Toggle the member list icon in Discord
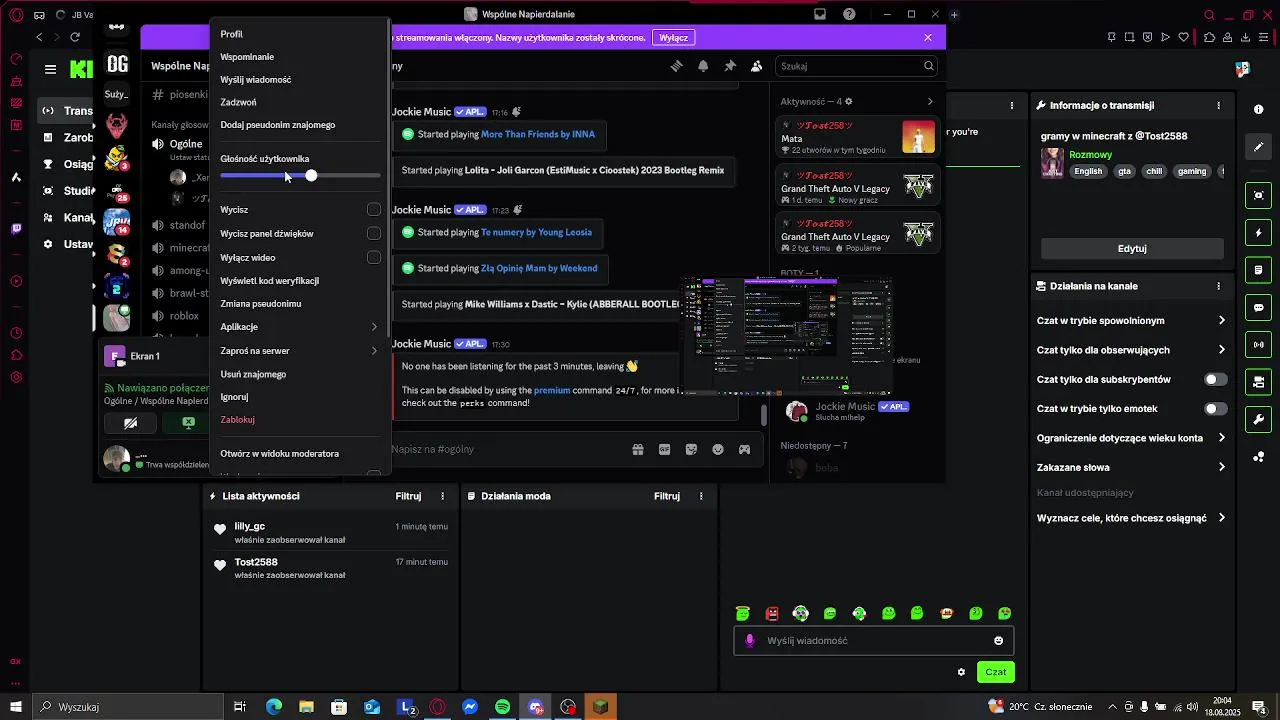 [756, 66]
